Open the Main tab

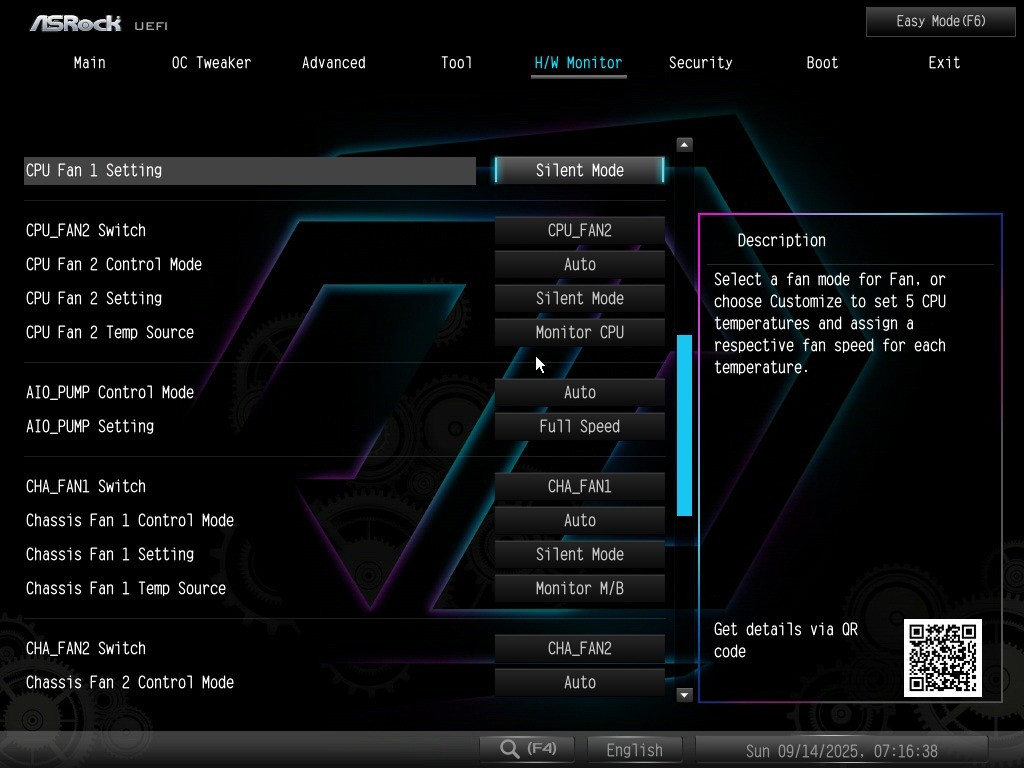(x=89, y=63)
